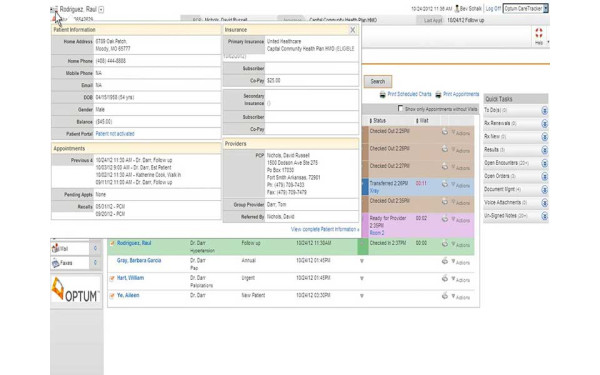
Task: Check Show only Appointments without Visits
Action: click(400, 109)
